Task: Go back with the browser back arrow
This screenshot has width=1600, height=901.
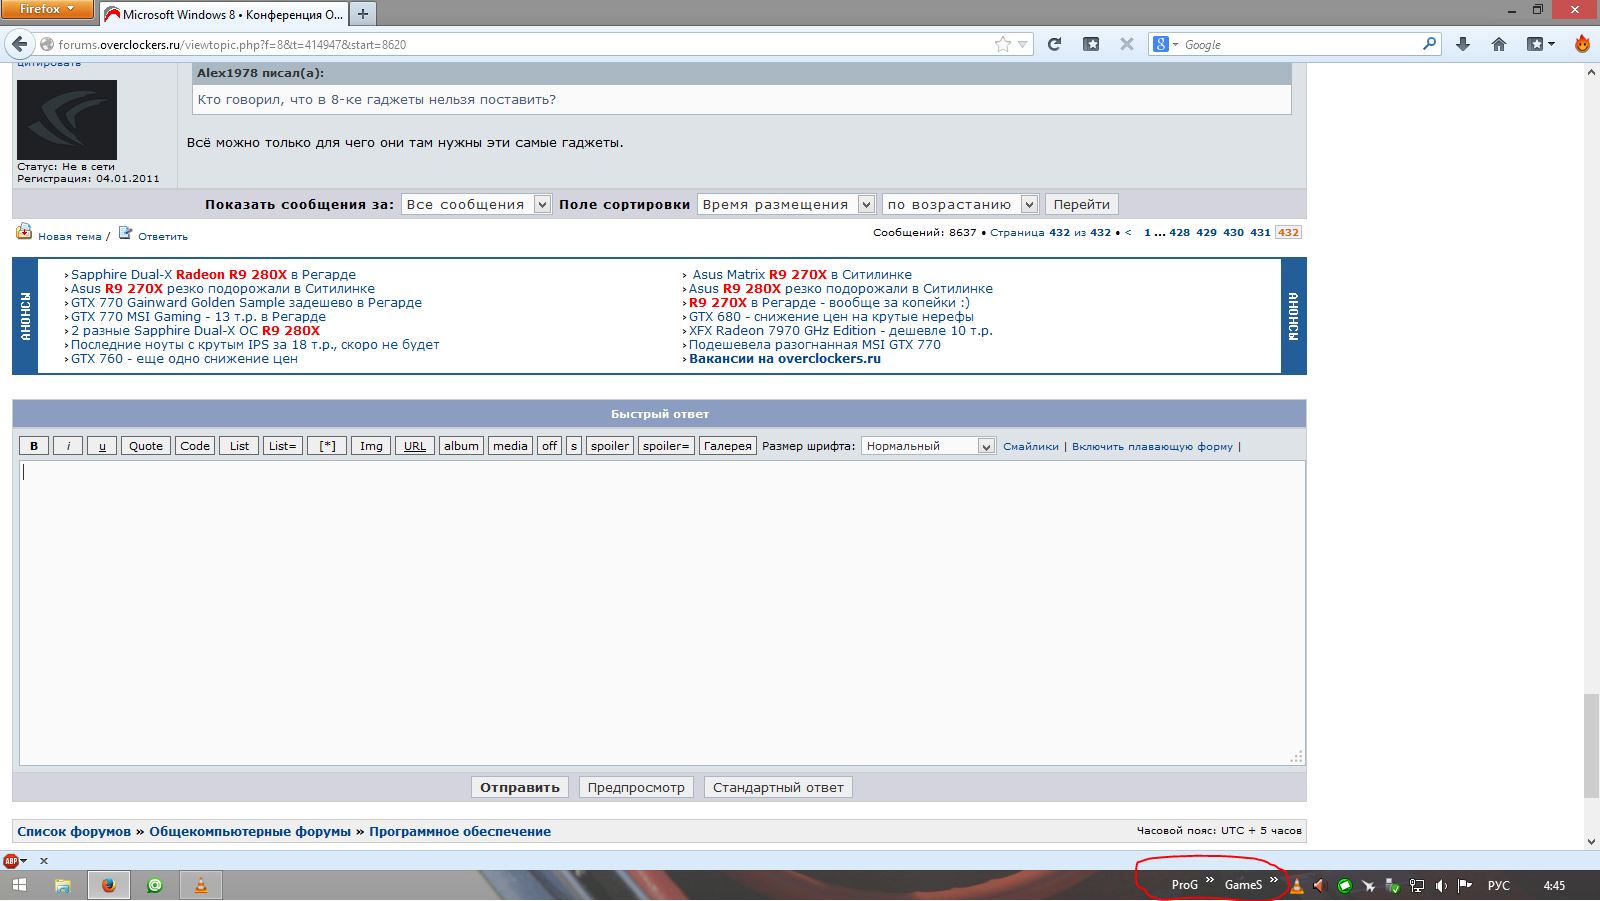Action: 19,44
